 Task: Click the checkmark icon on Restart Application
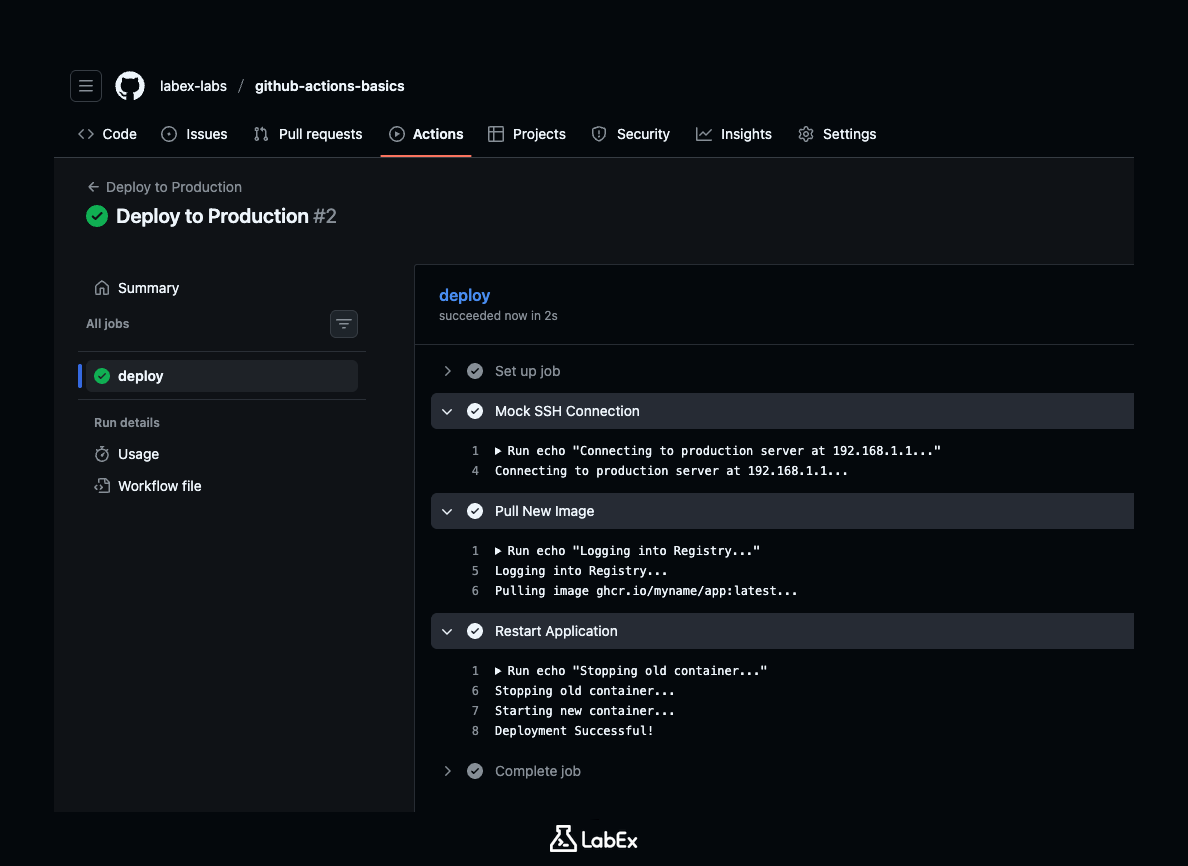coord(475,631)
